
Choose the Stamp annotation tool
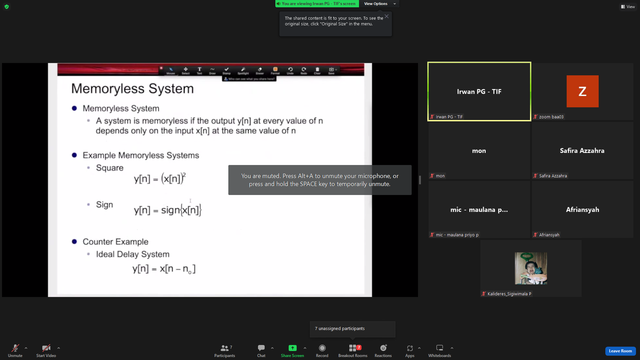227,70
